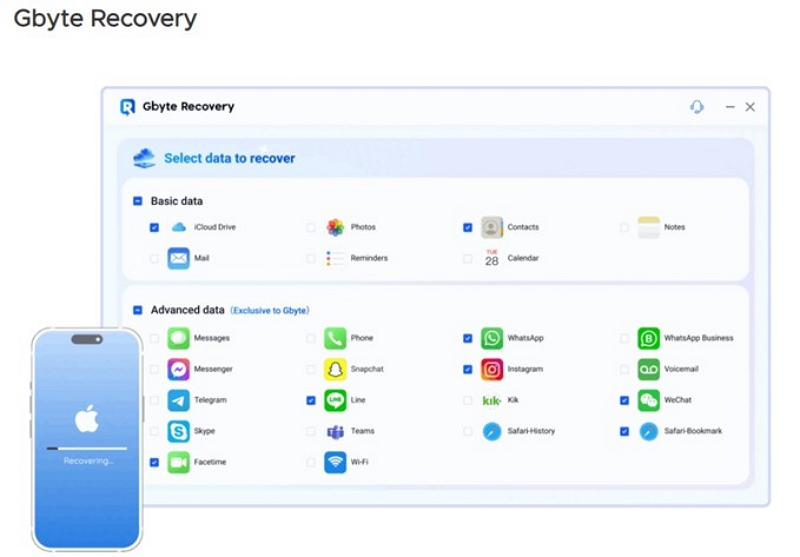Uncheck the WhatsApp checkbox
Screen dimensions: 800x557
coord(467,338)
